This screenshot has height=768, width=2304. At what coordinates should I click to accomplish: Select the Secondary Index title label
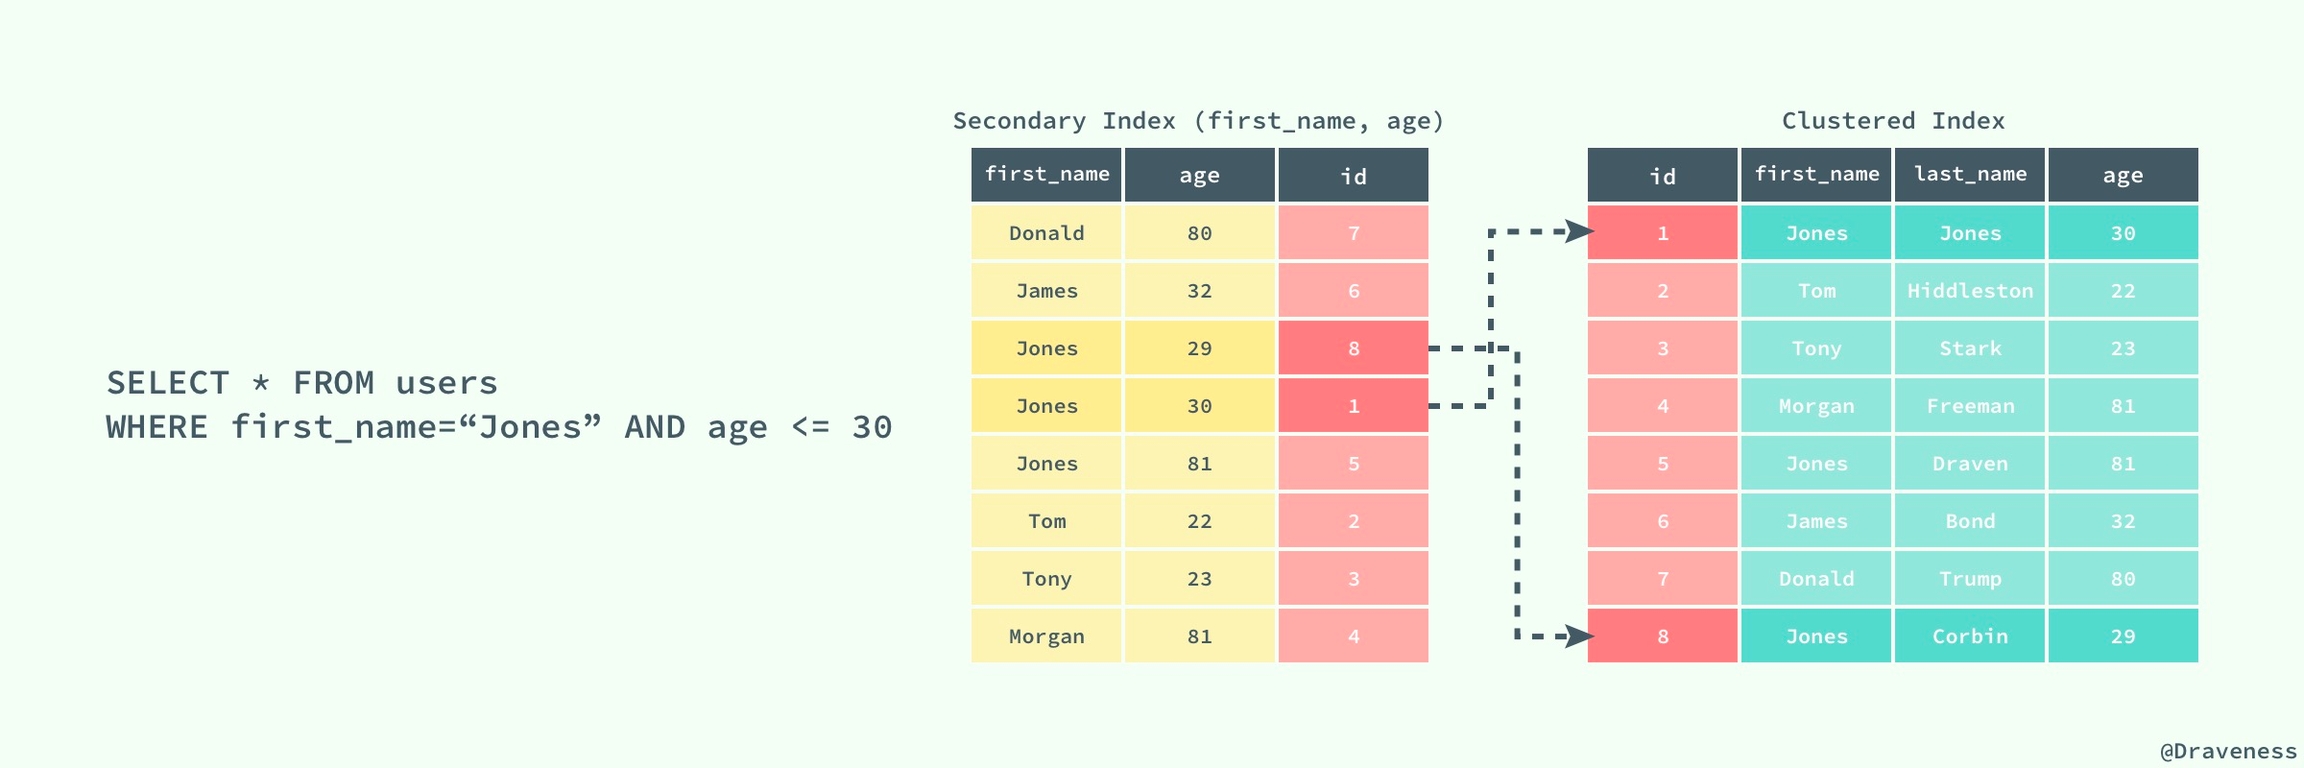pyautogui.click(x=1198, y=121)
